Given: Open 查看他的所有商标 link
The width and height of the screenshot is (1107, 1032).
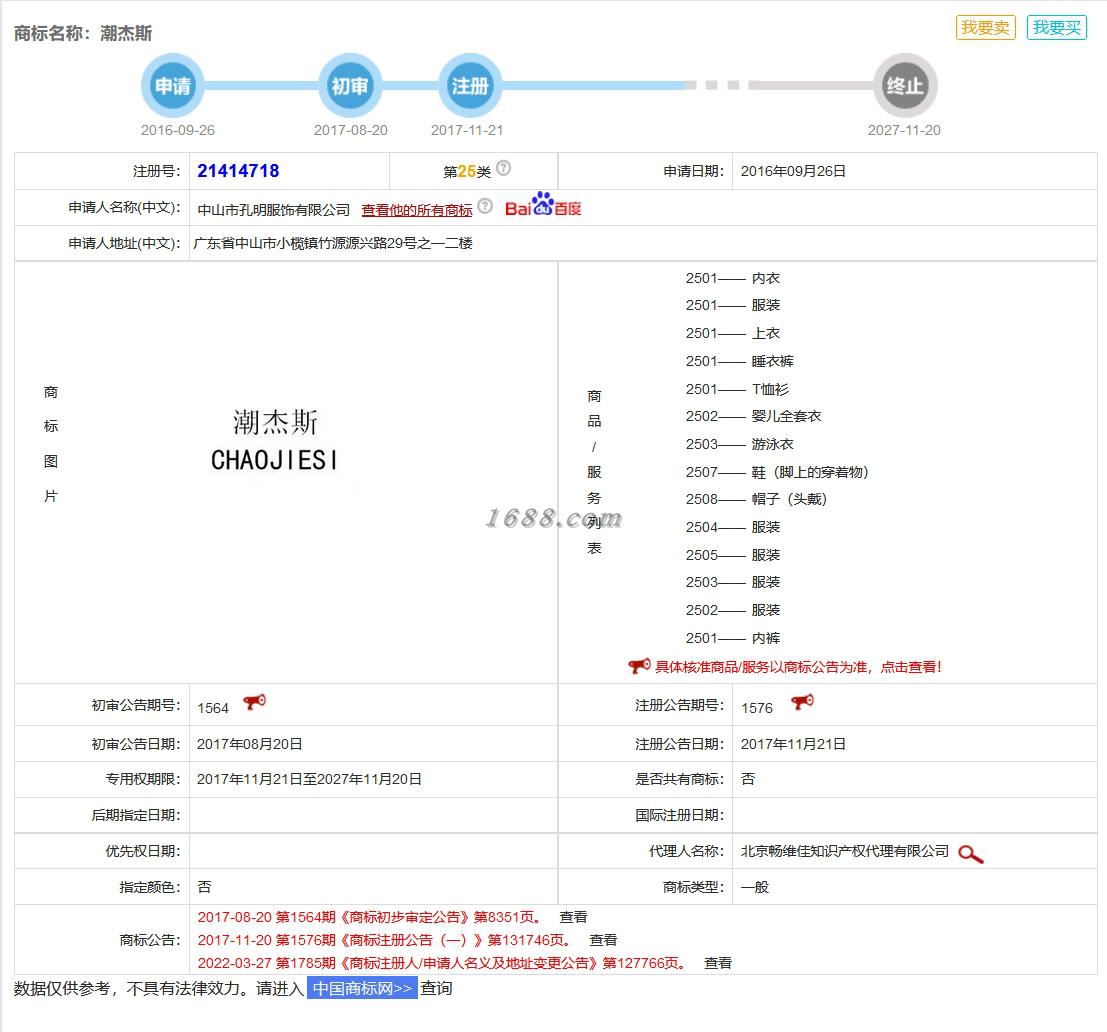Looking at the screenshot, I should (x=417, y=210).
